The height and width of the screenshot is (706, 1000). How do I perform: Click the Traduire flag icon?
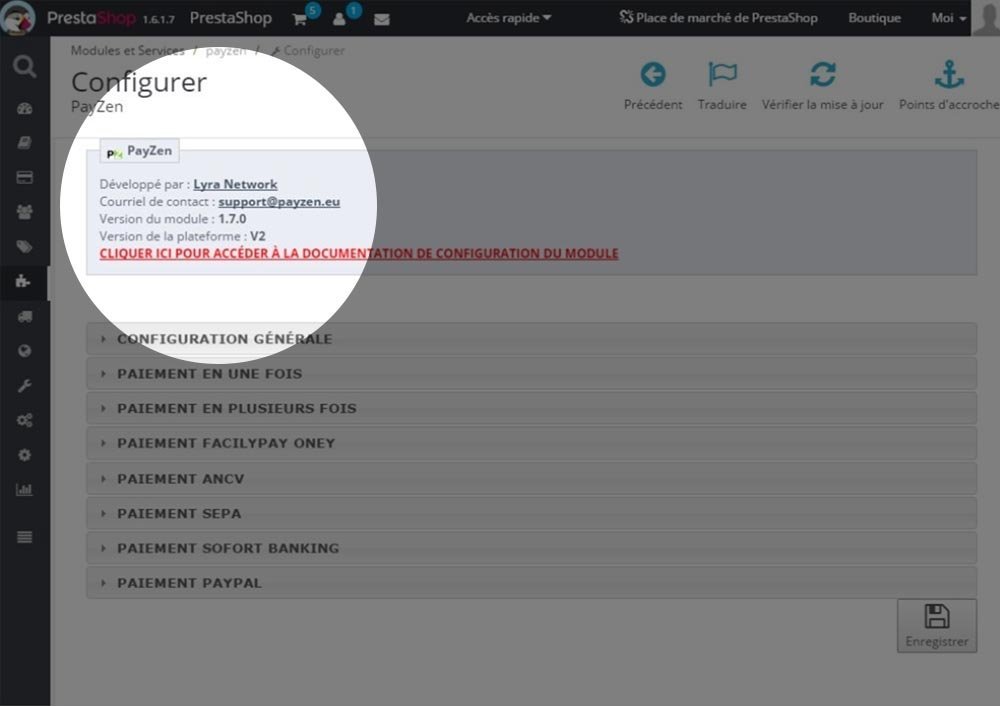[x=722, y=75]
